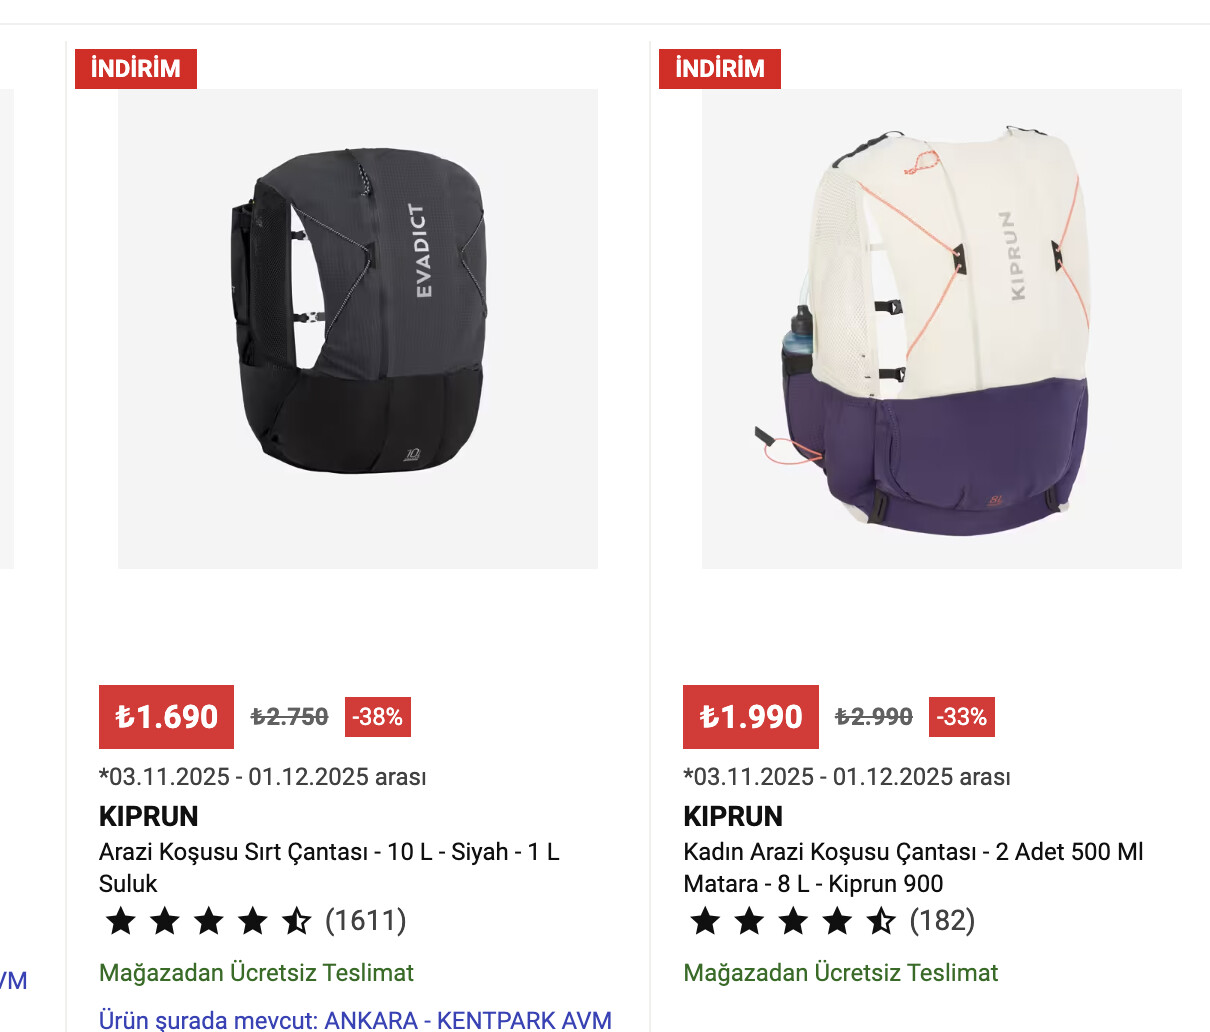Click Mağazadan Ücretsiz Teslimat under the Kiprun 900 vest

[x=841, y=973]
